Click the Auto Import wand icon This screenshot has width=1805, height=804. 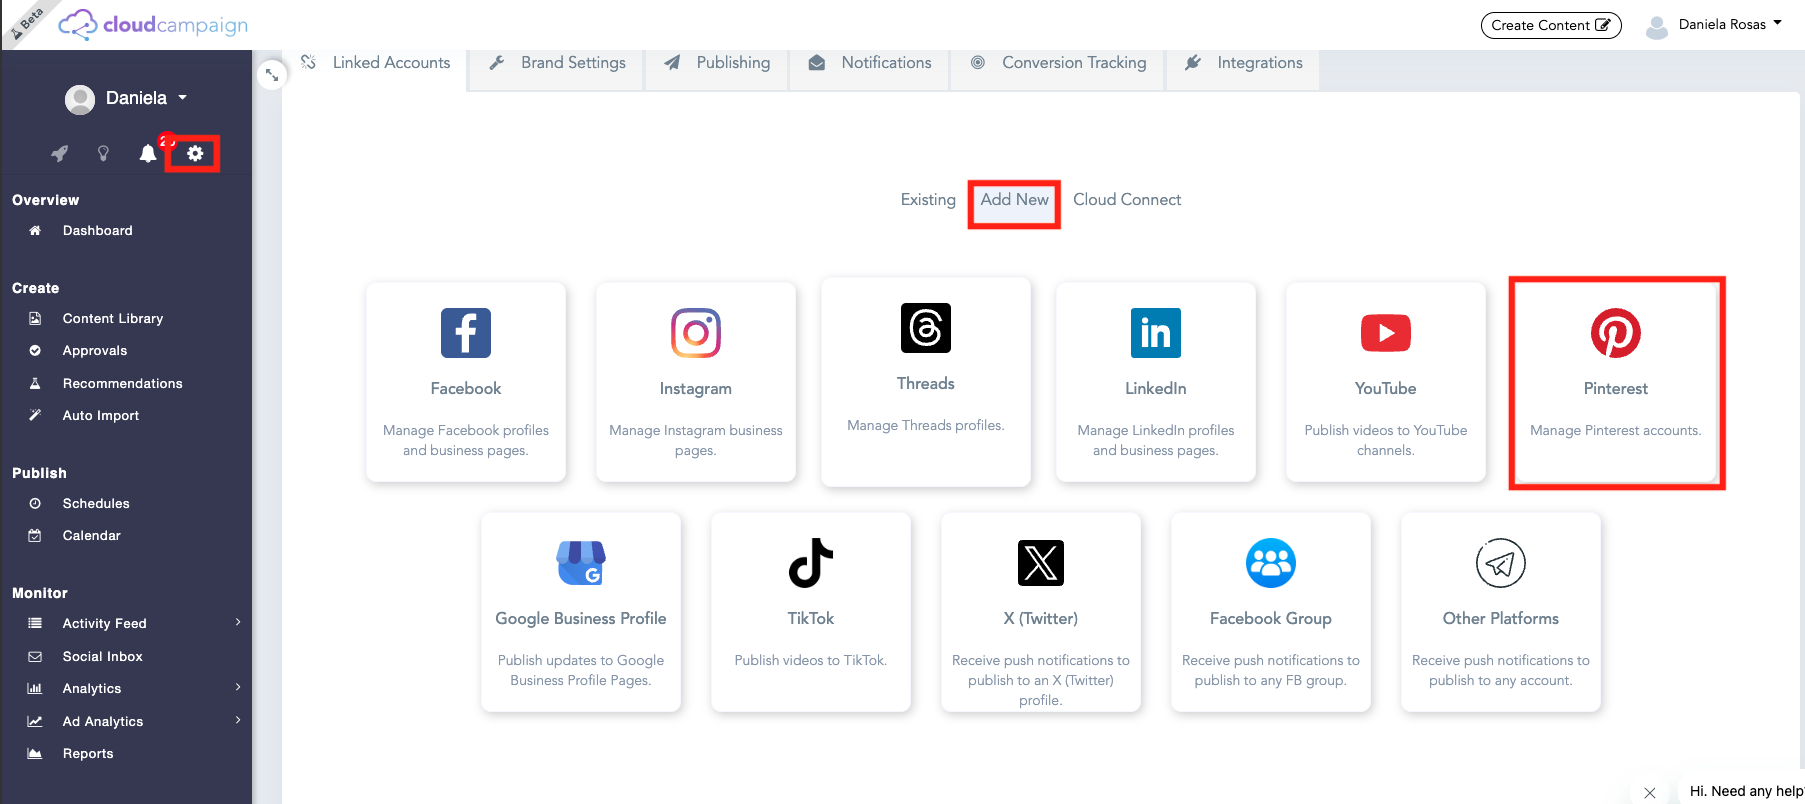(x=35, y=415)
